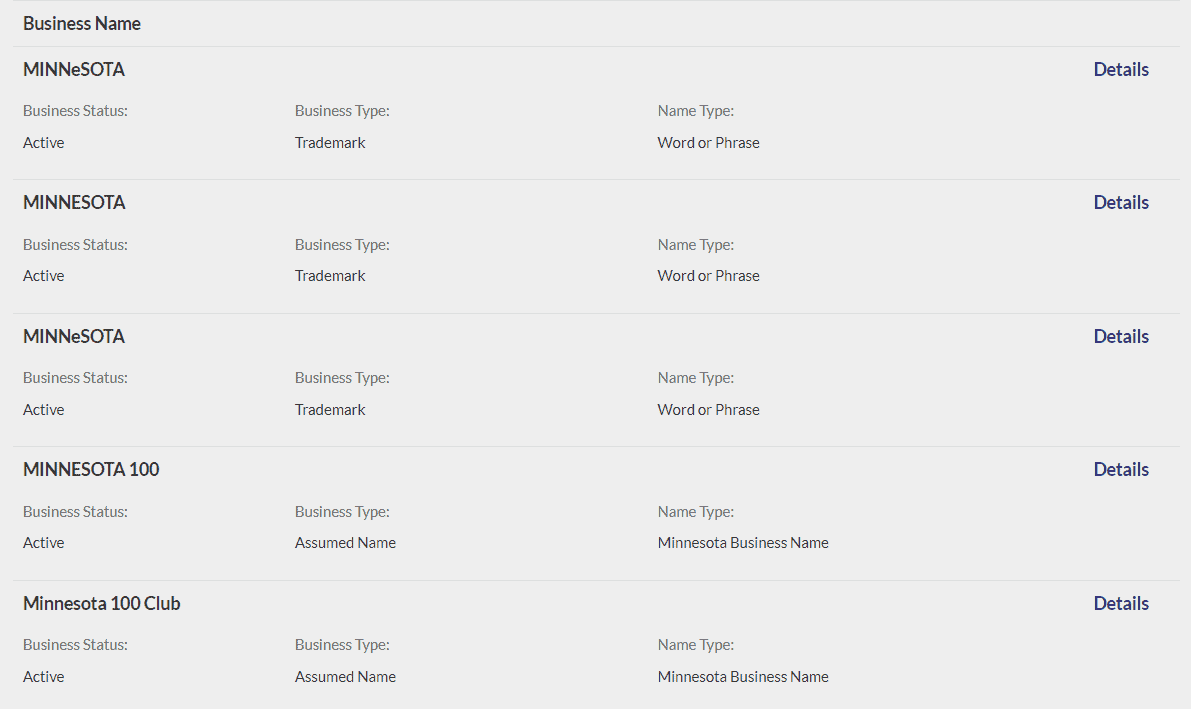
Task: Select the Minnesota 100 Club business name
Action: pos(102,603)
